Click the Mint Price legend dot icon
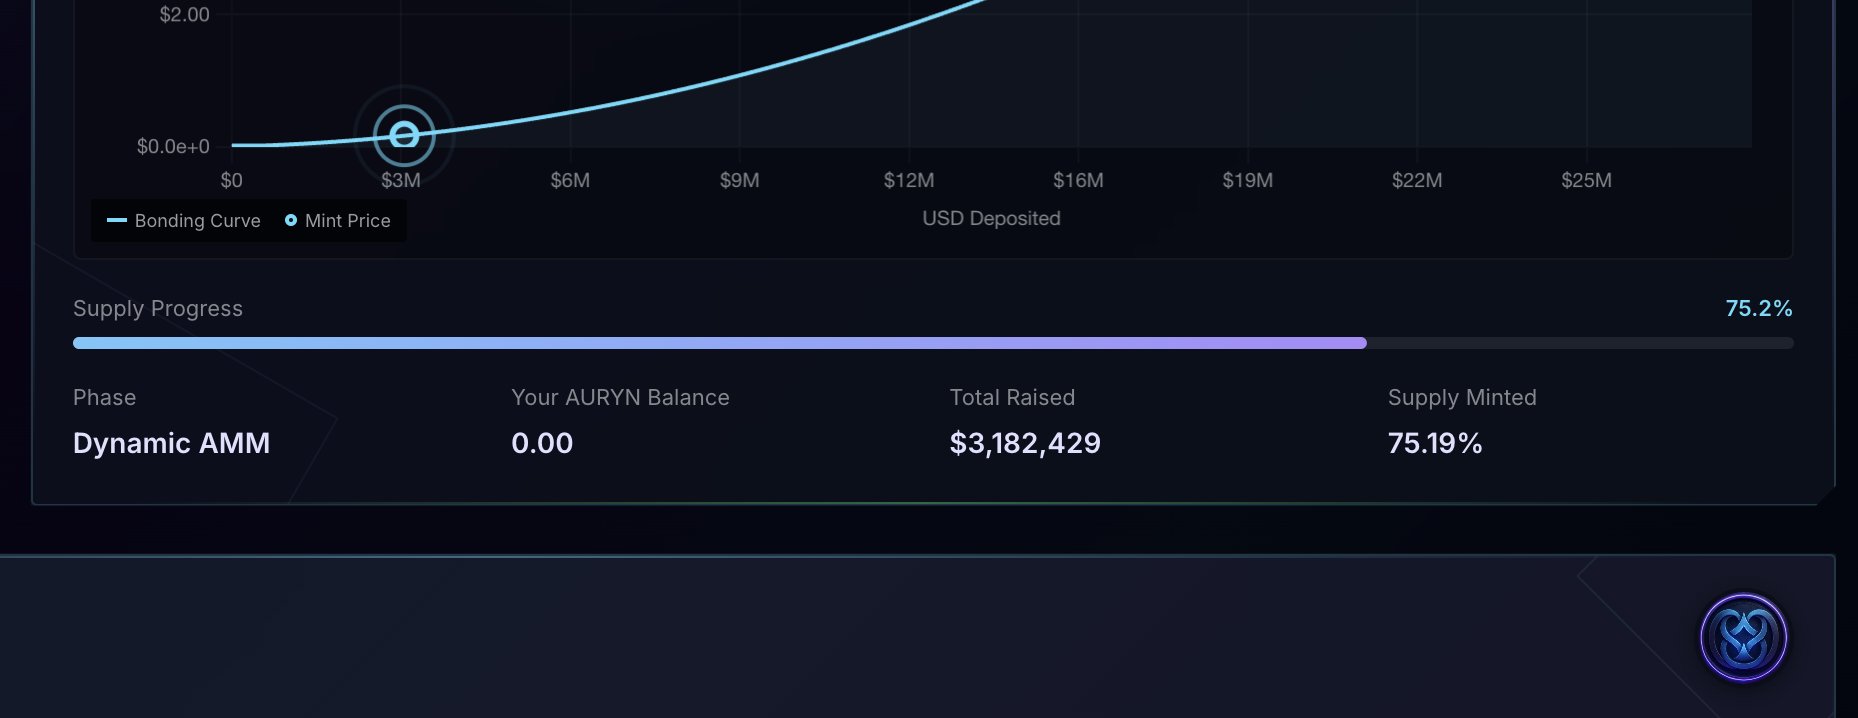Viewport: 1858px width, 718px height. (x=291, y=220)
